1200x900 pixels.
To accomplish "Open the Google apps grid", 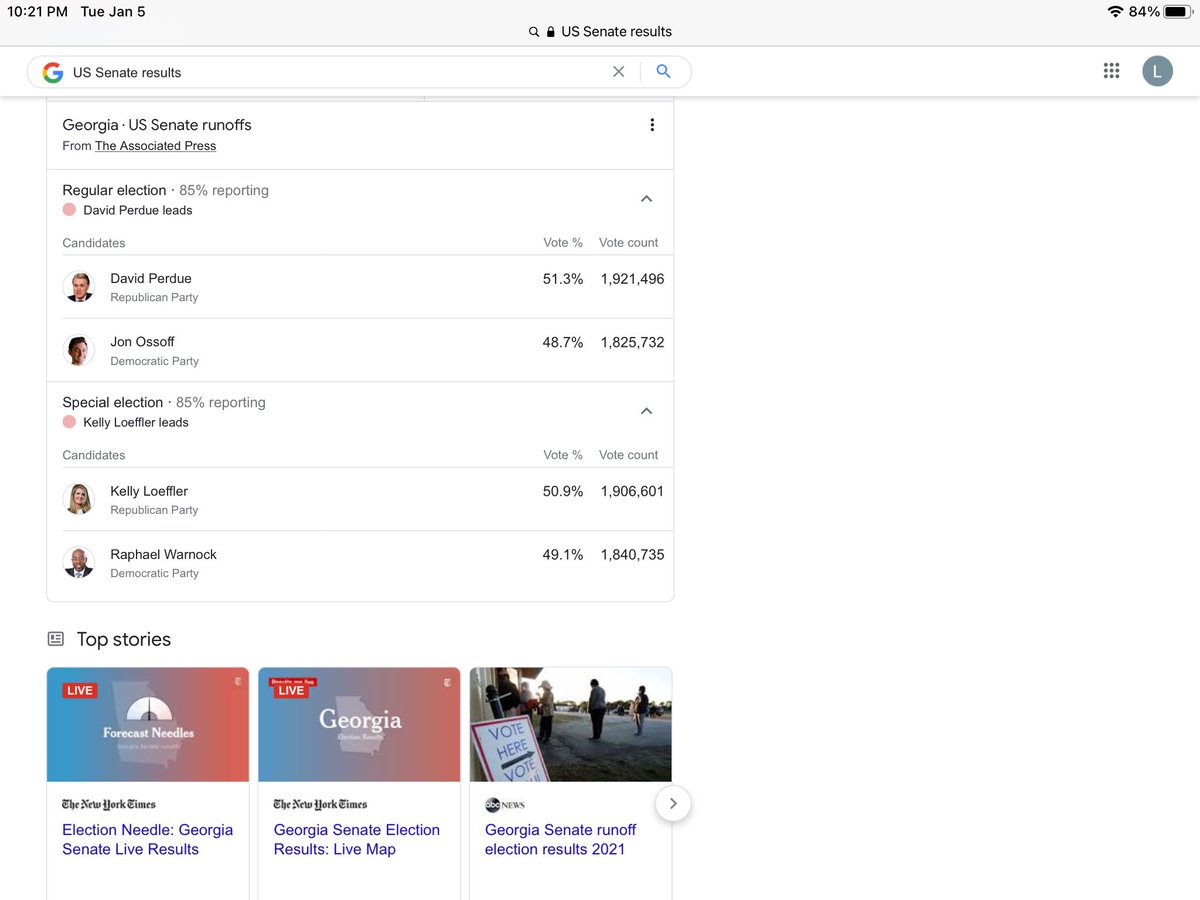I will click(1111, 71).
